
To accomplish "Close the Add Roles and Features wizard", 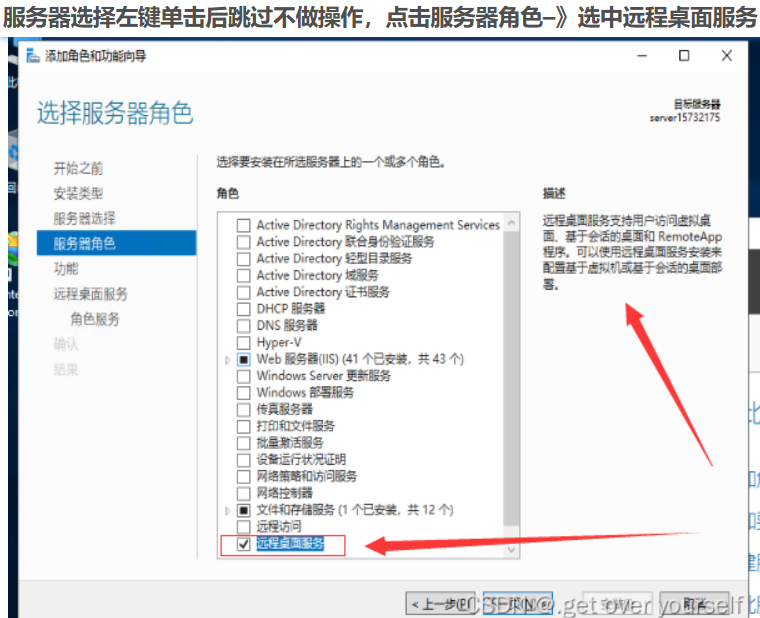I will click(727, 56).
